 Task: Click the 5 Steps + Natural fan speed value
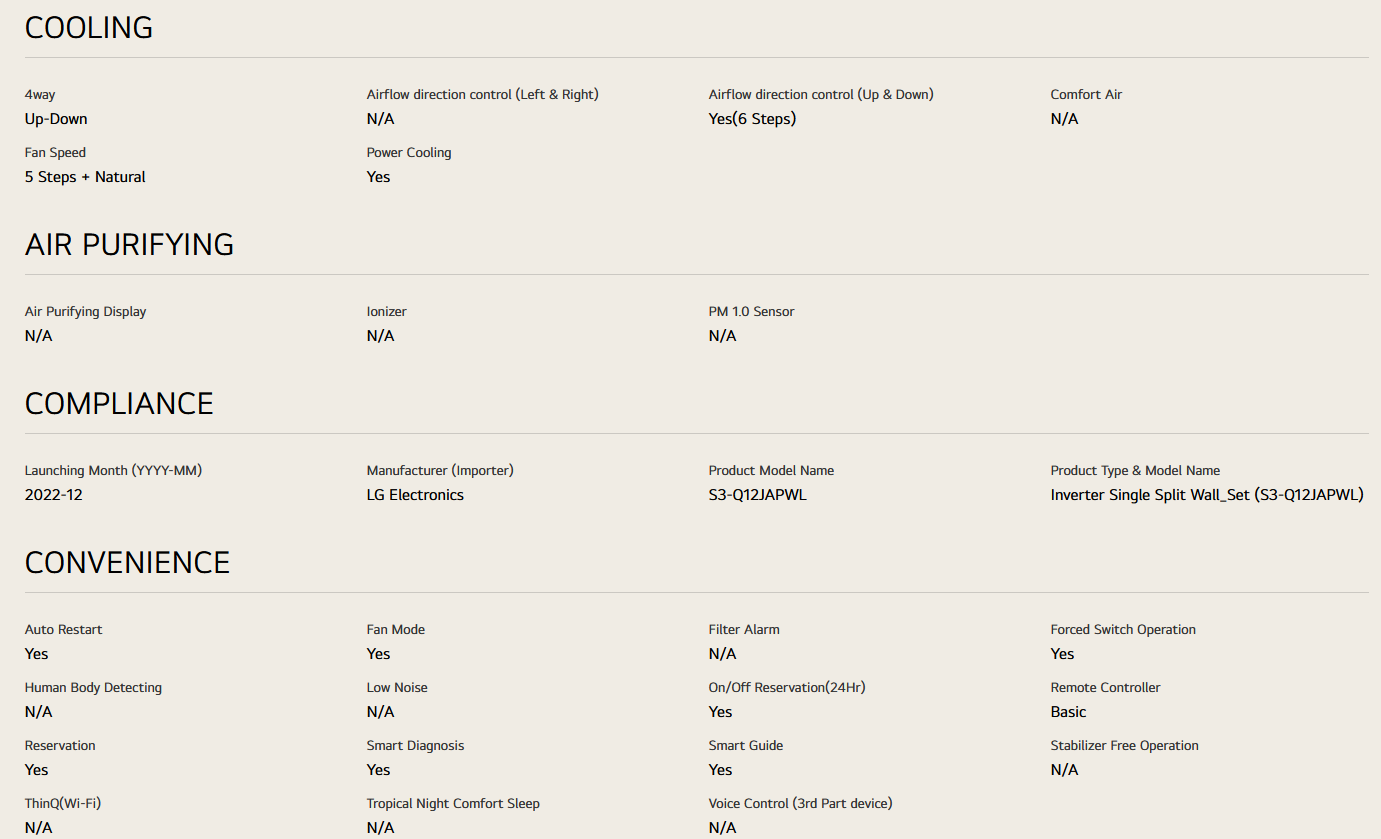click(x=85, y=177)
